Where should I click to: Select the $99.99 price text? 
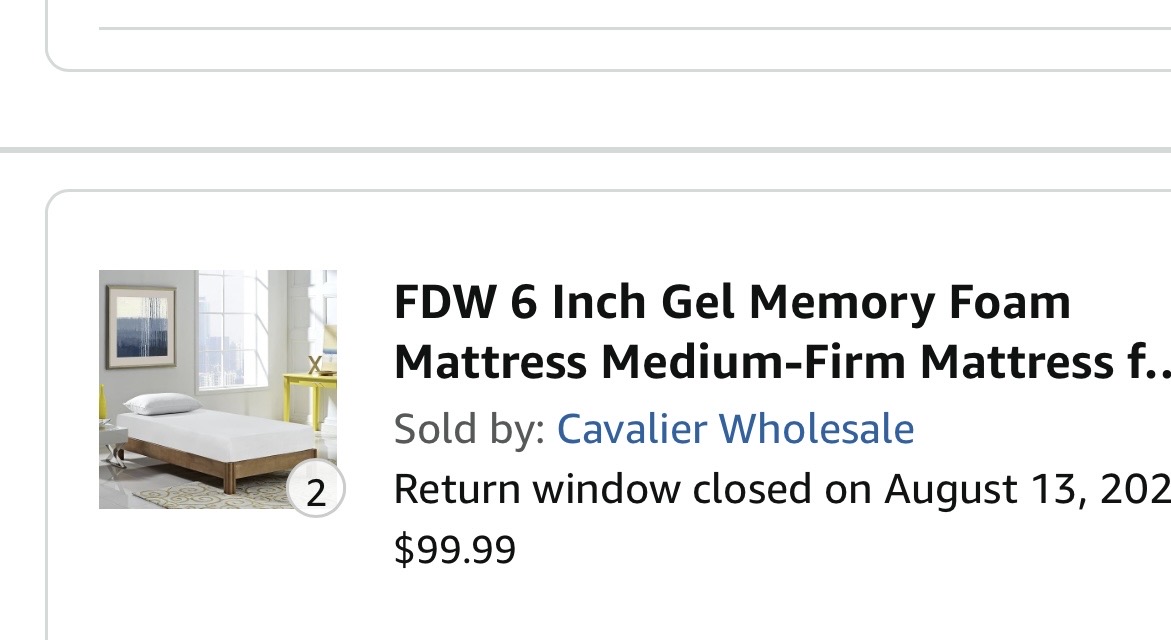point(455,549)
